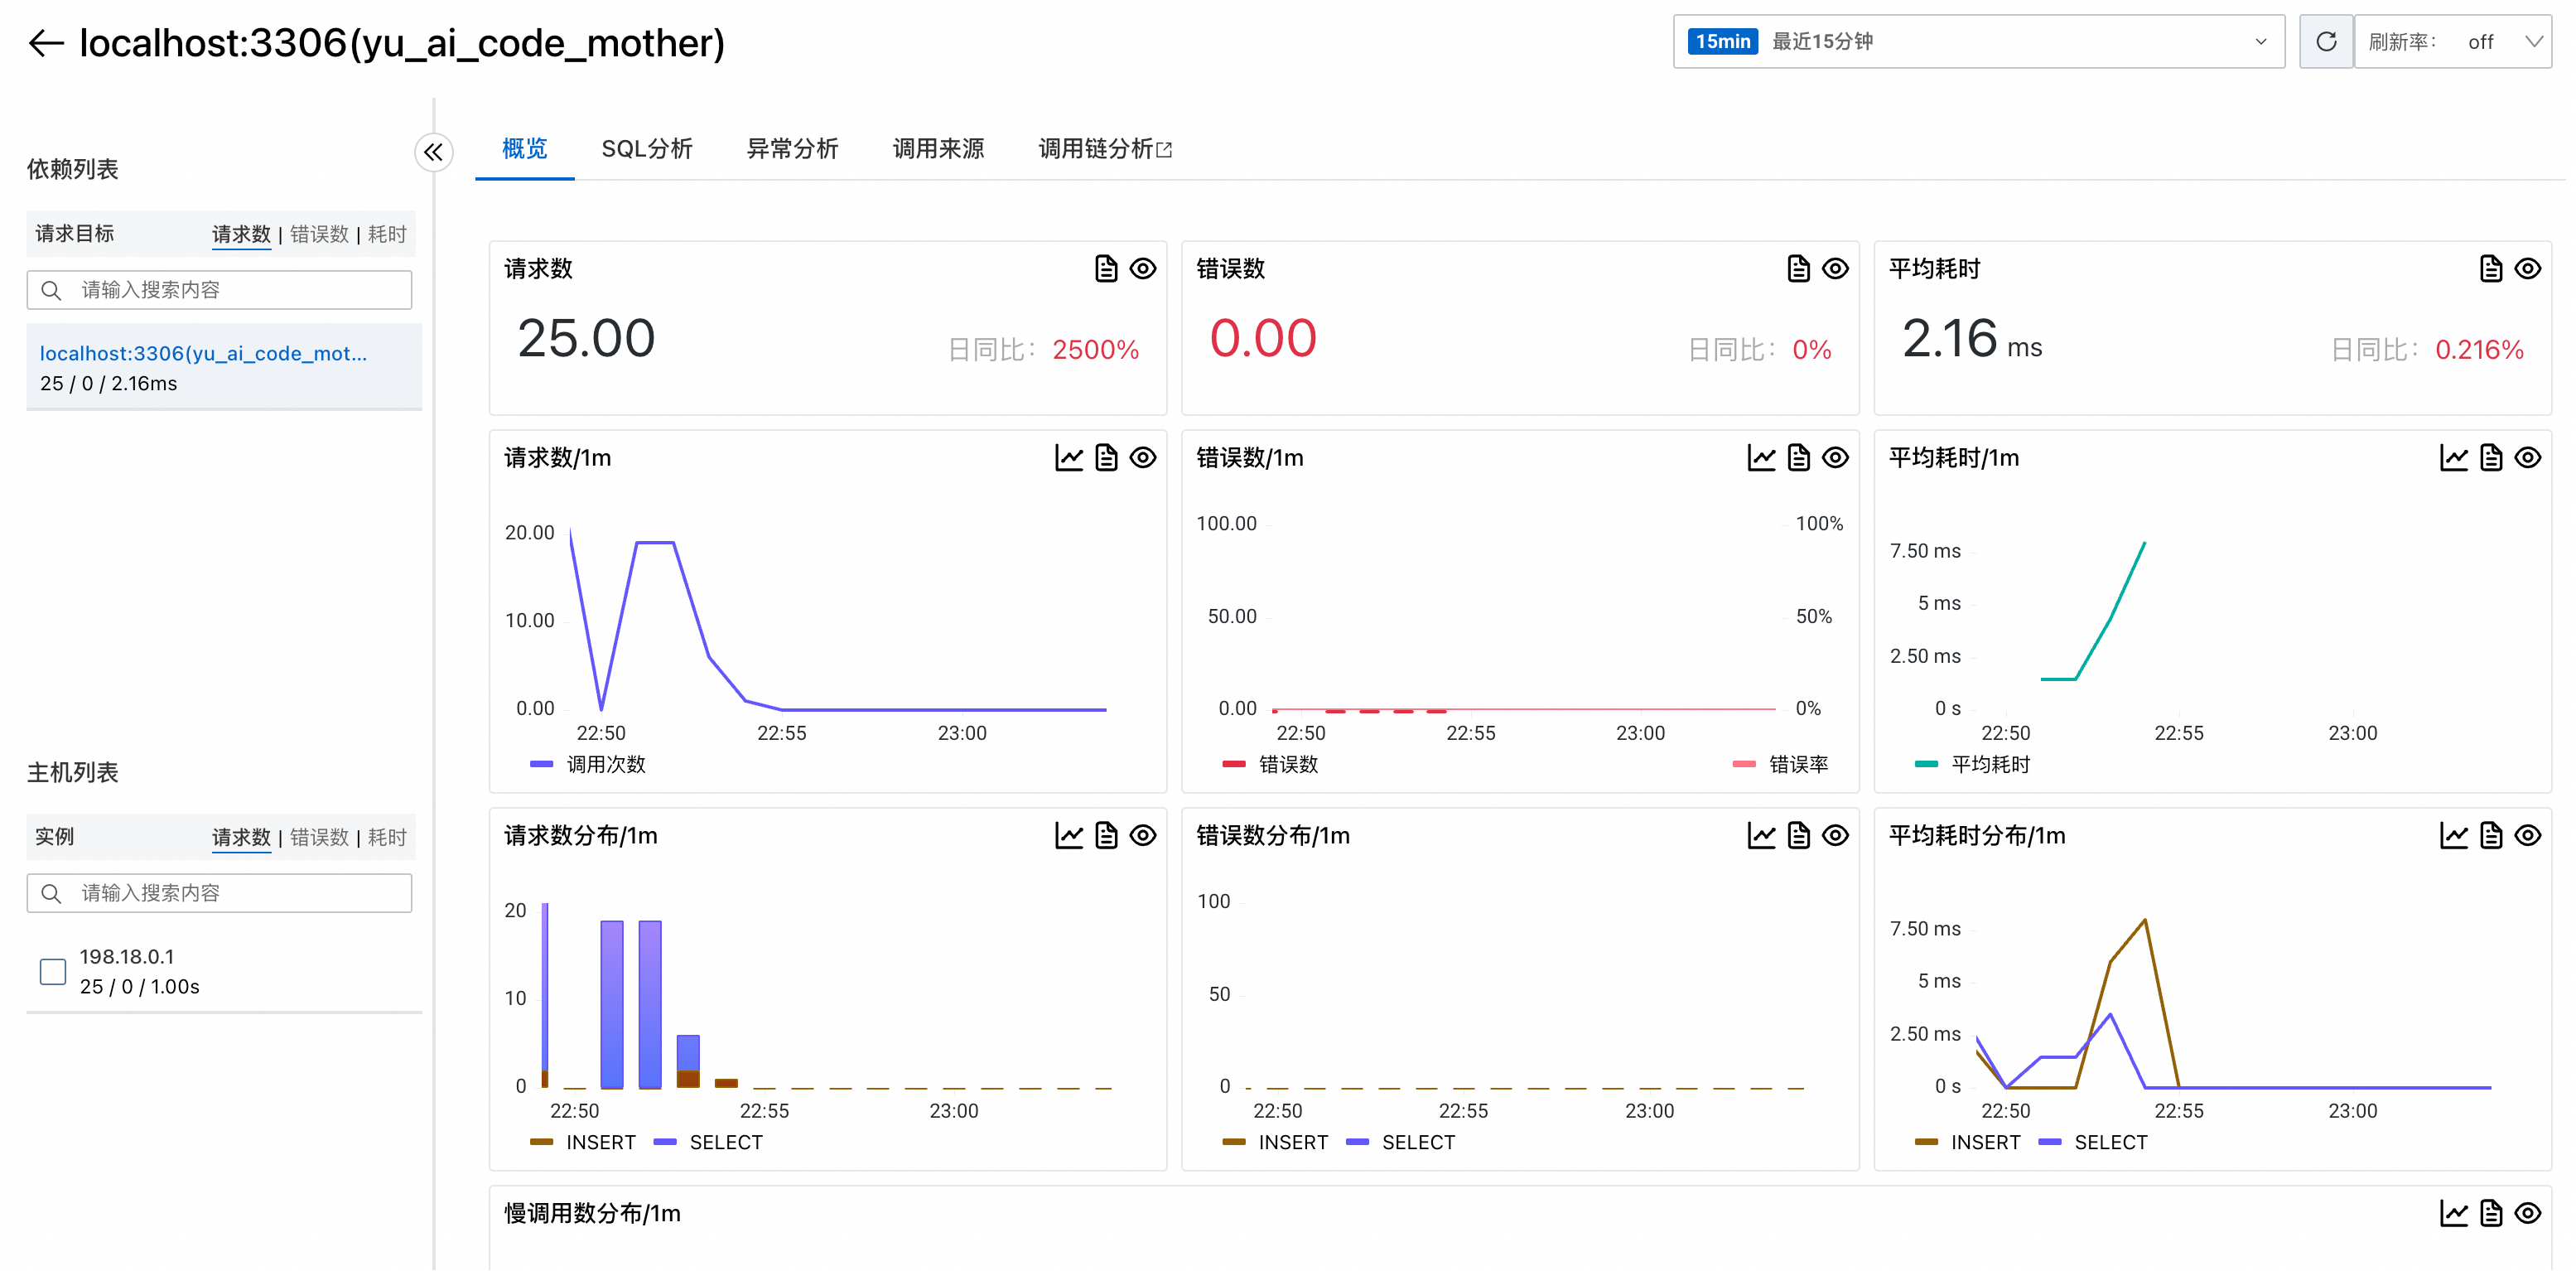Toggle the eye icon in 请求数 panel

1142,269
